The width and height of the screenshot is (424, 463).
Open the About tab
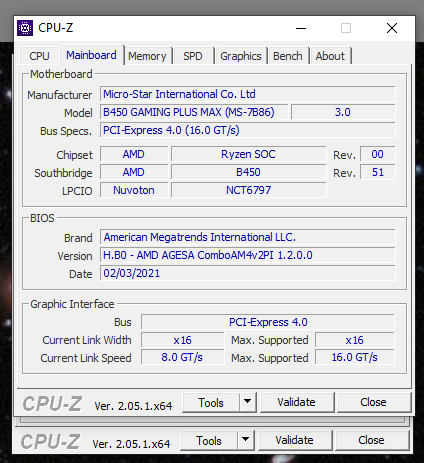click(330, 56)
